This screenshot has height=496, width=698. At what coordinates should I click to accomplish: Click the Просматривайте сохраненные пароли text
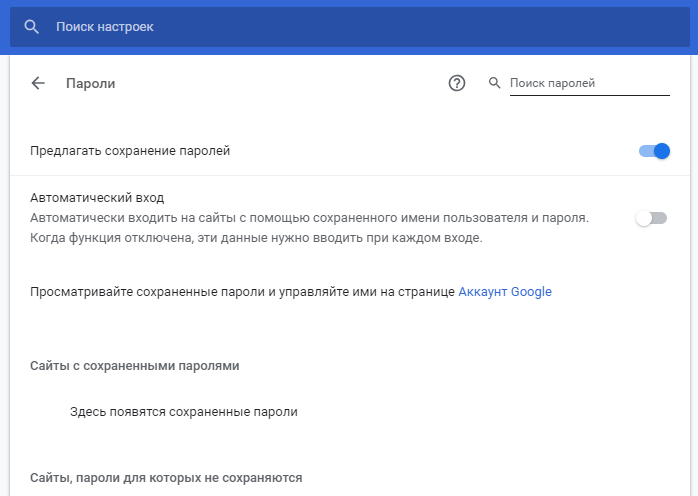coord(242,292)
